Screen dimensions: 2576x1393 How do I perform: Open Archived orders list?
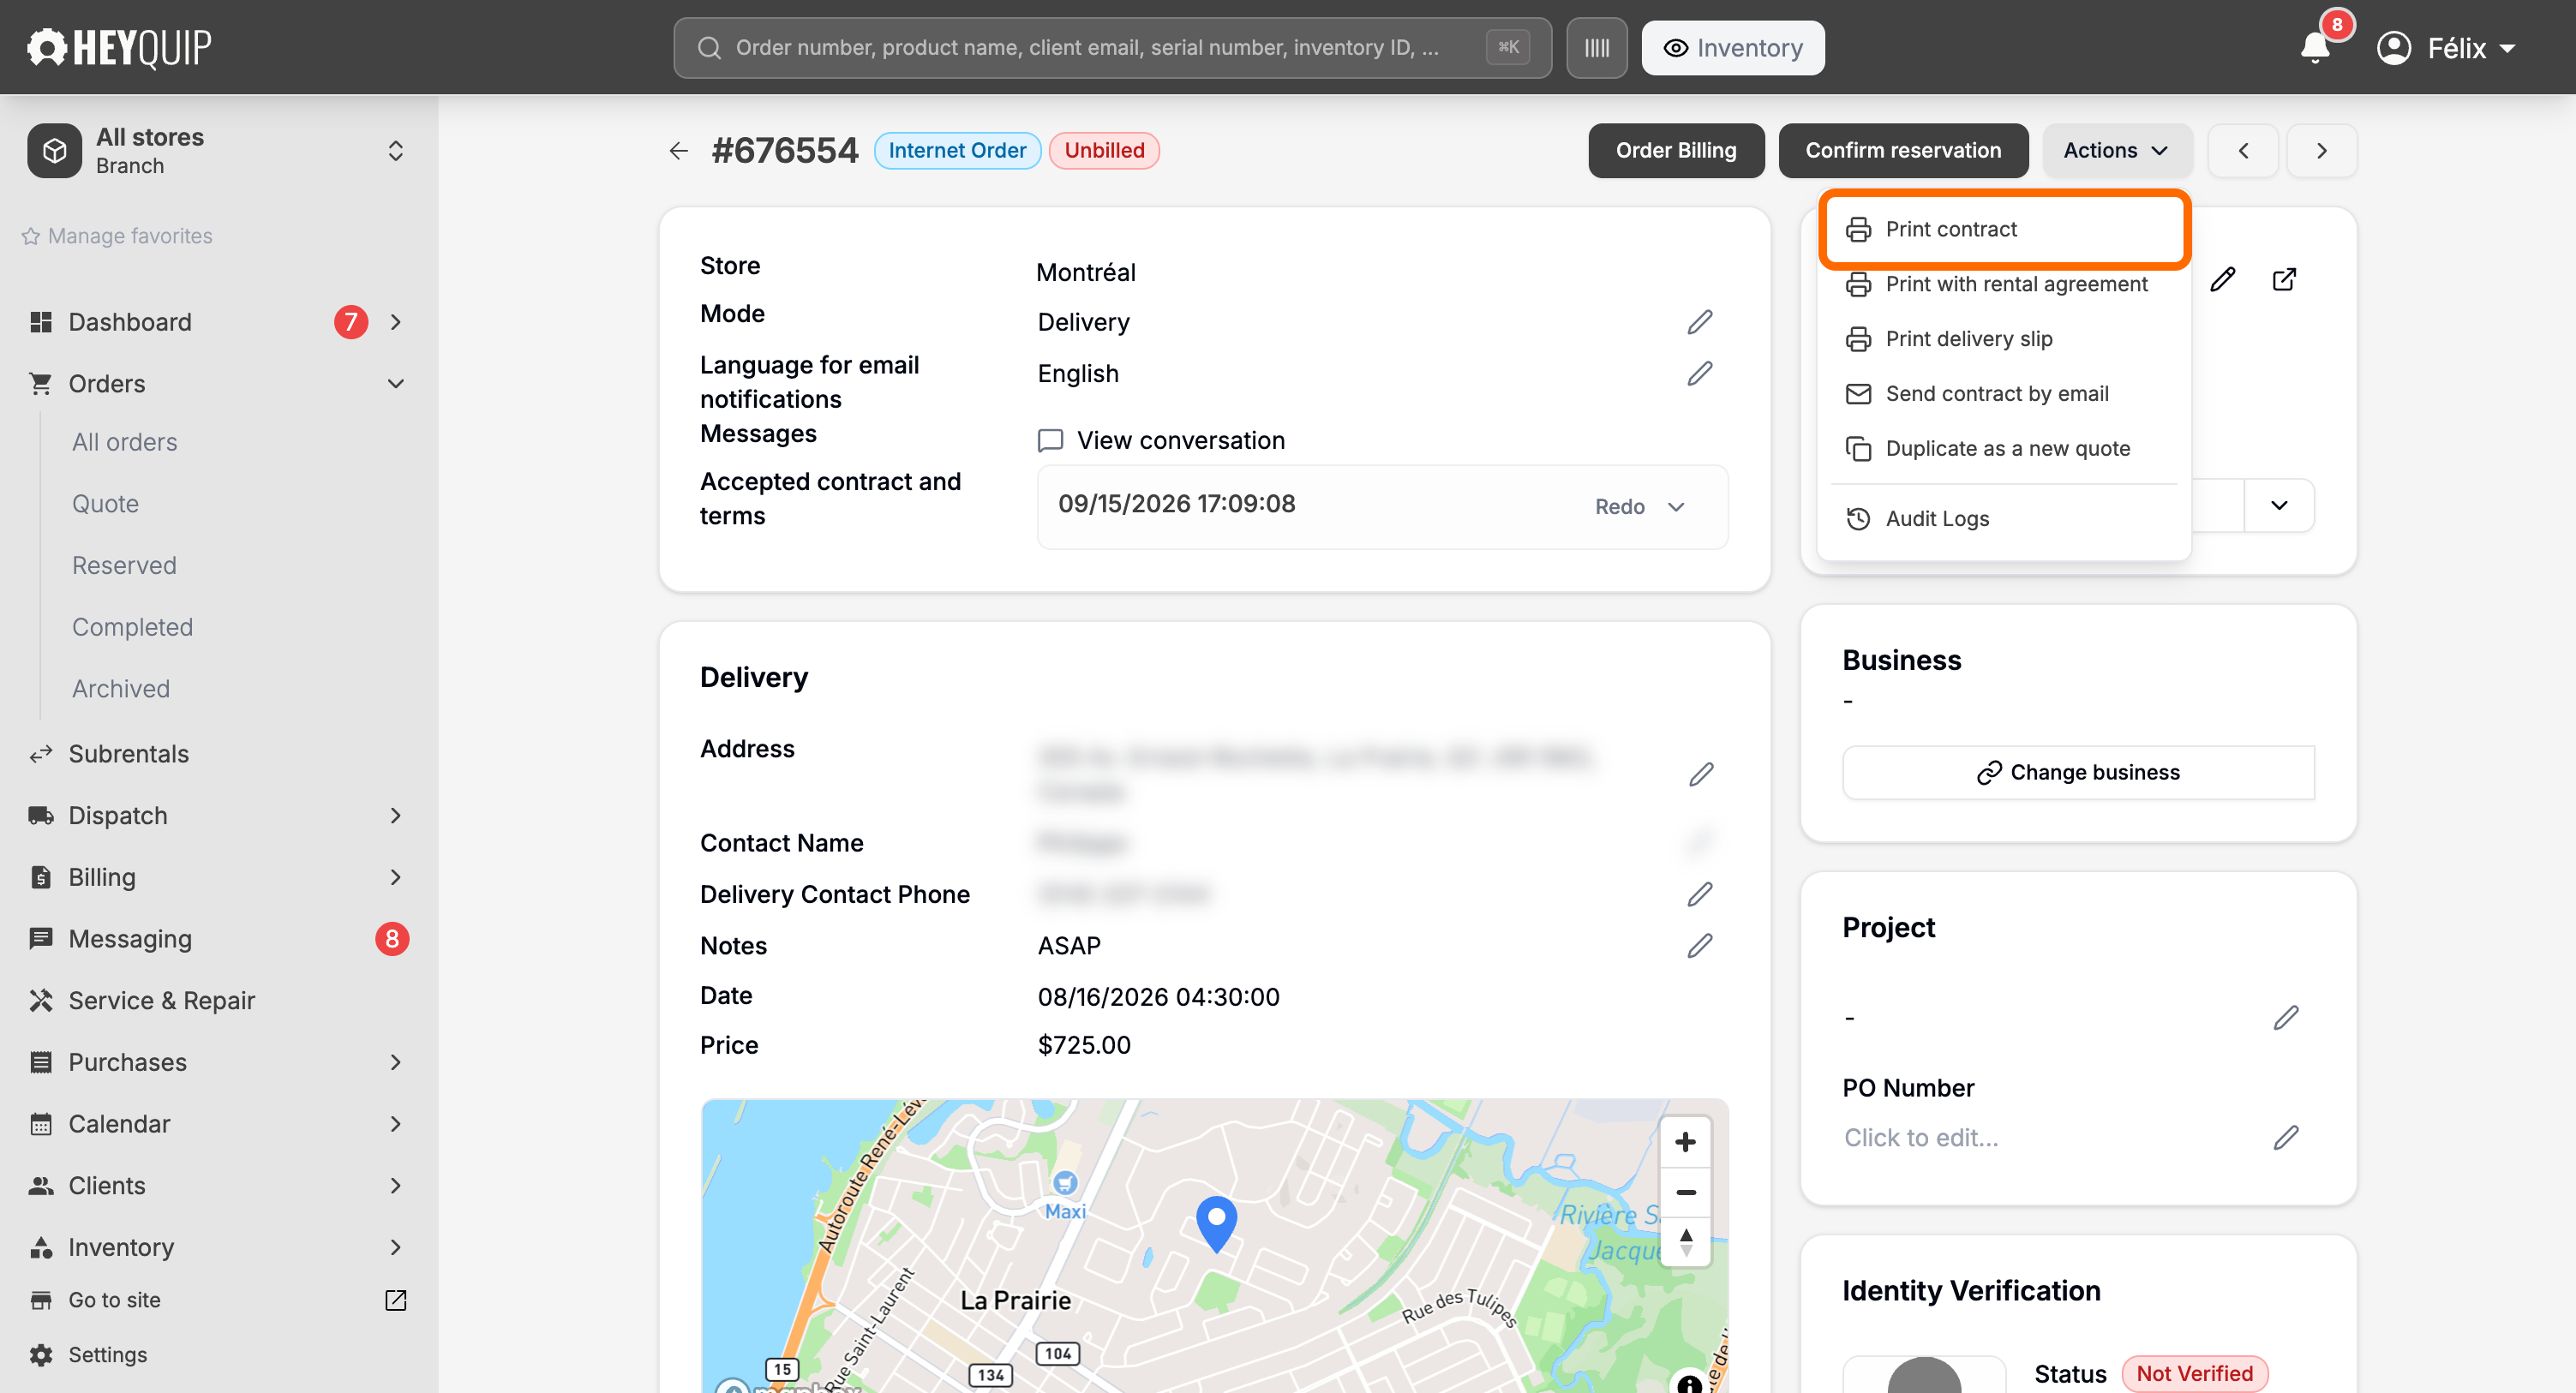(121, 688)
